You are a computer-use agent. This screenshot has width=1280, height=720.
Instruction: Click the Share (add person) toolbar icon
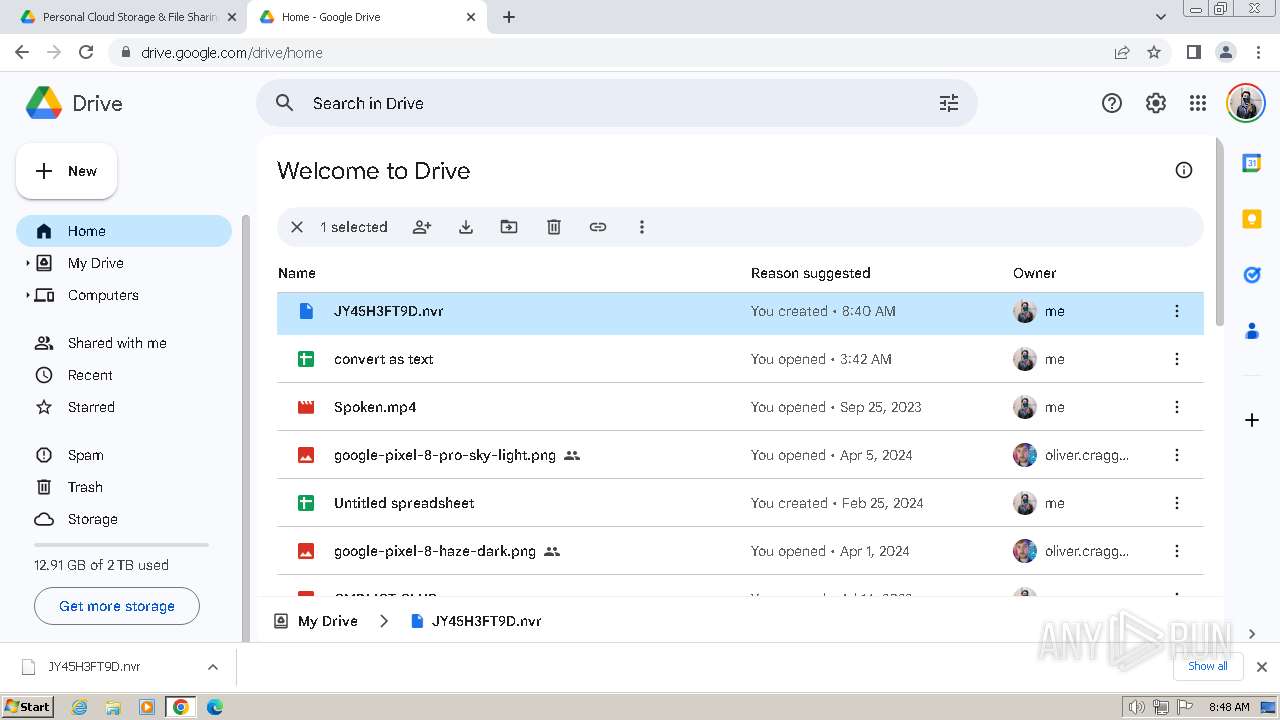point(422,227)
